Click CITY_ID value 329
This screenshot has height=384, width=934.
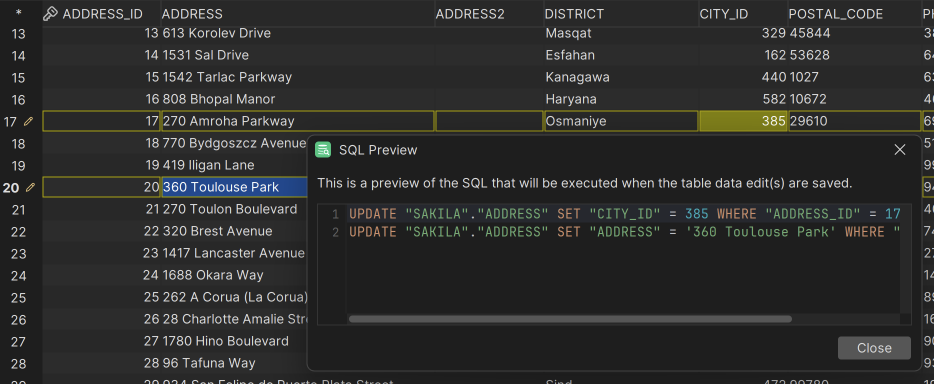point(743,33)
